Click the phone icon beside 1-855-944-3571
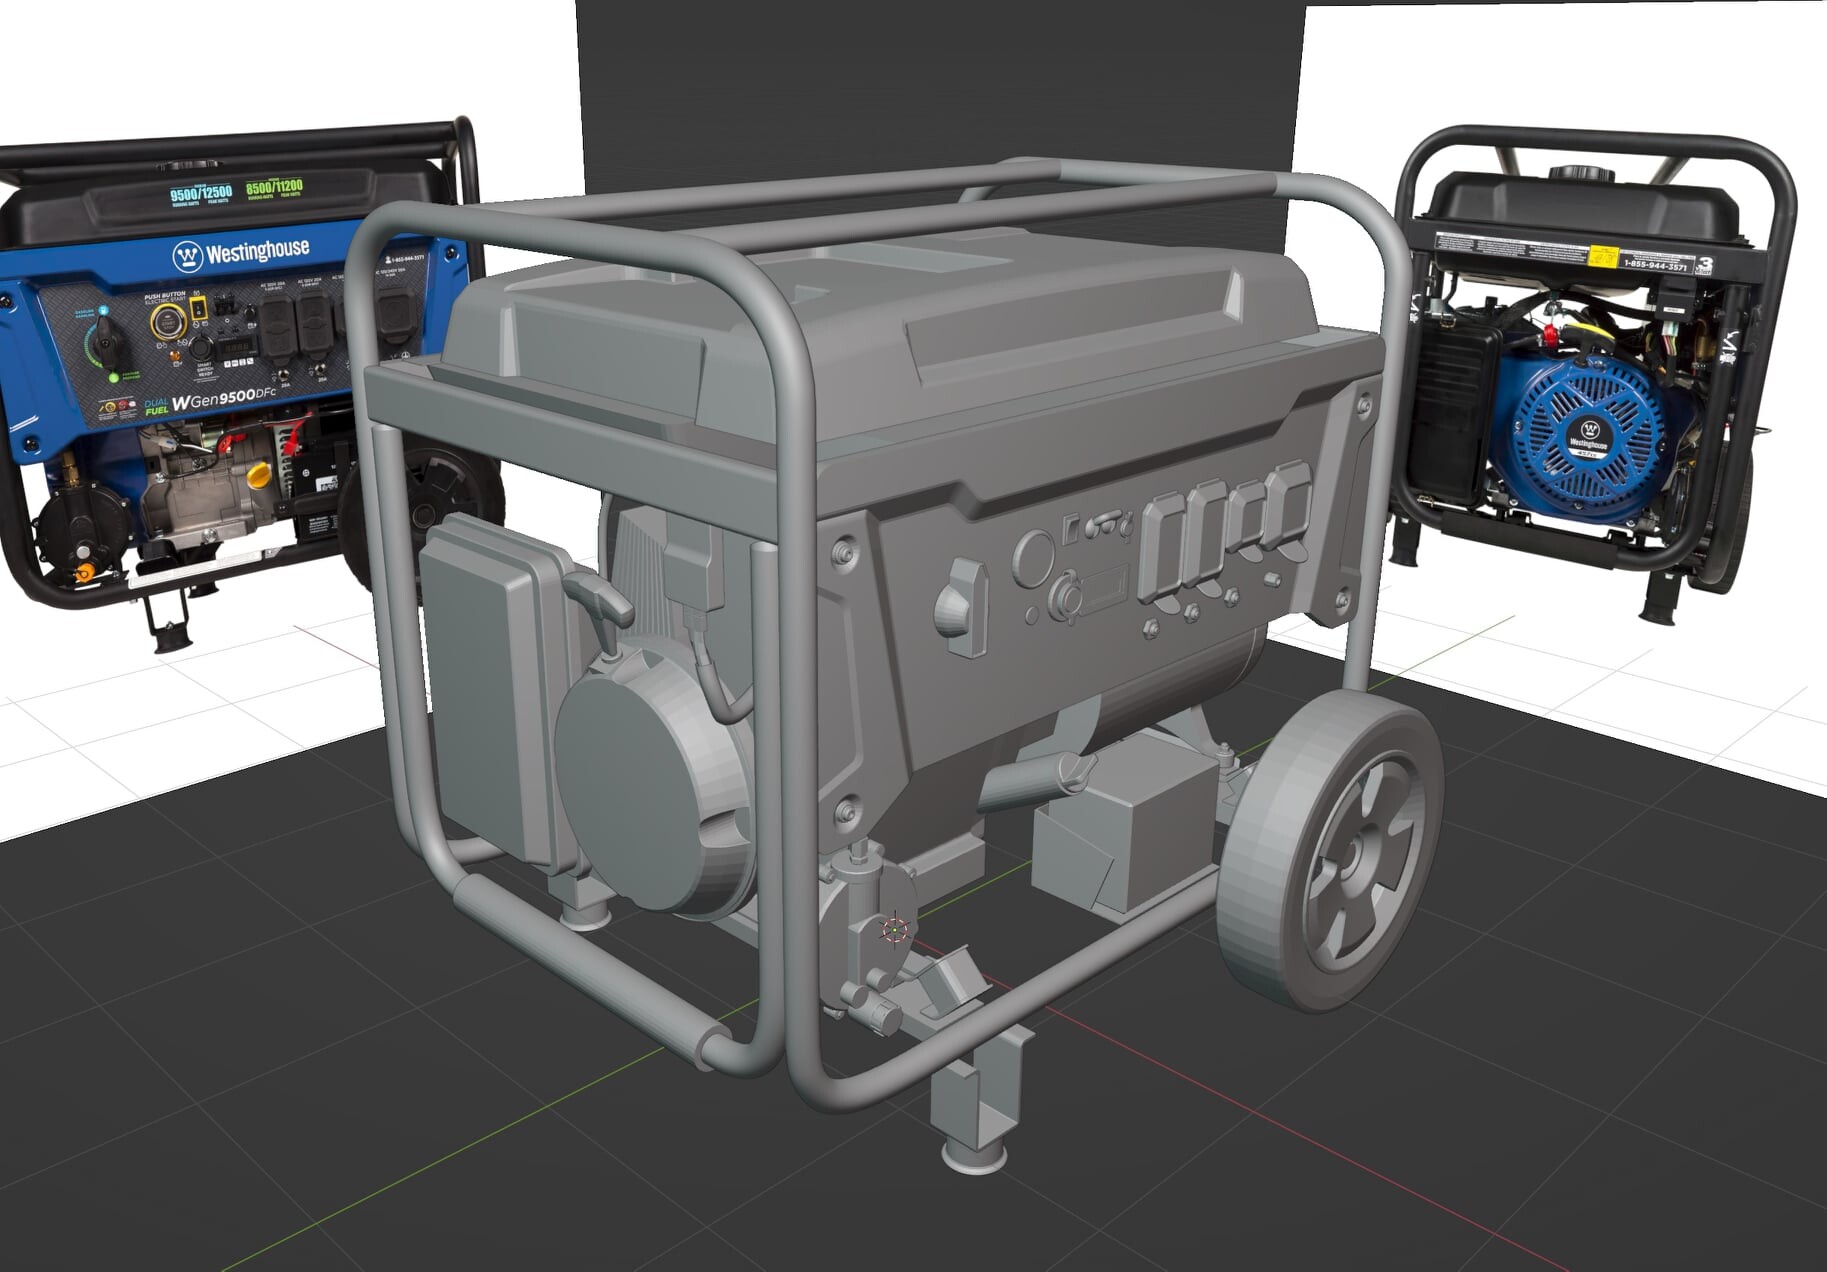Screen dimensions: 1827x1272 point(388,258)
